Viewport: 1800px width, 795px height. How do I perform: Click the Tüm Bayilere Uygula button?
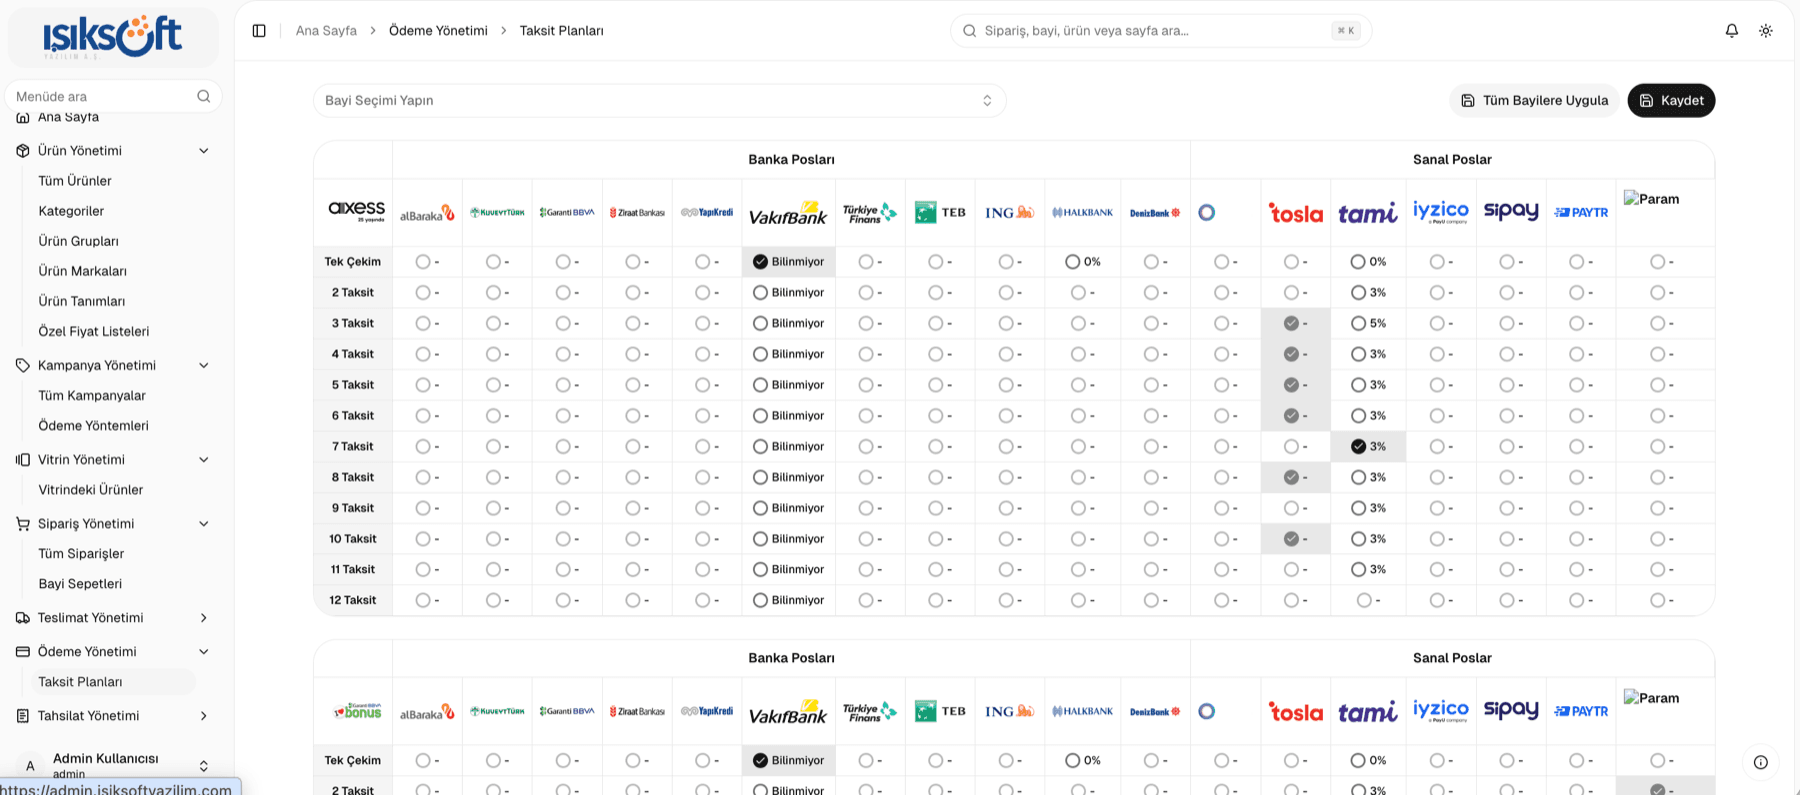click(x=1534, y=100)
